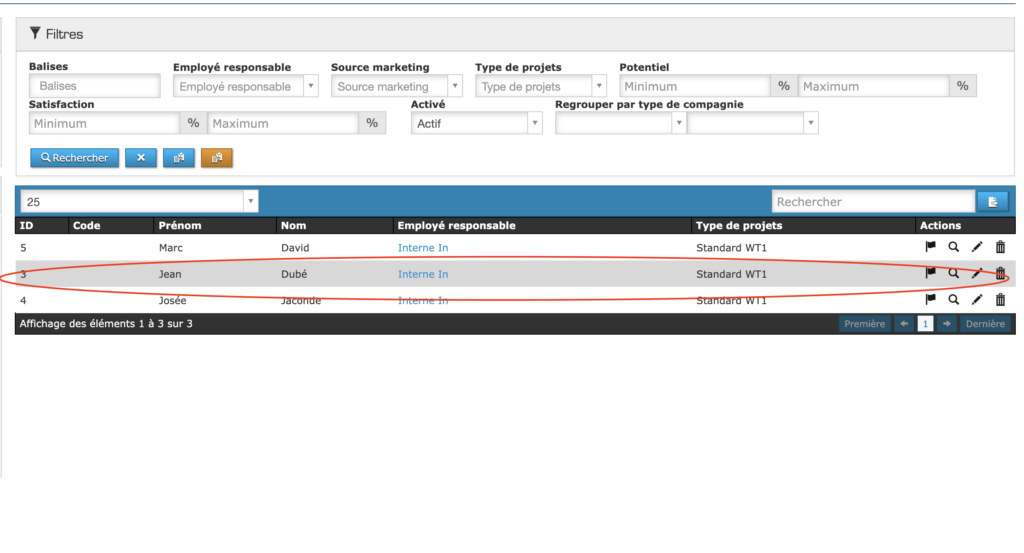
Task: Open the Employé responsable filter dropdown
Action: (x=245, y=87)
